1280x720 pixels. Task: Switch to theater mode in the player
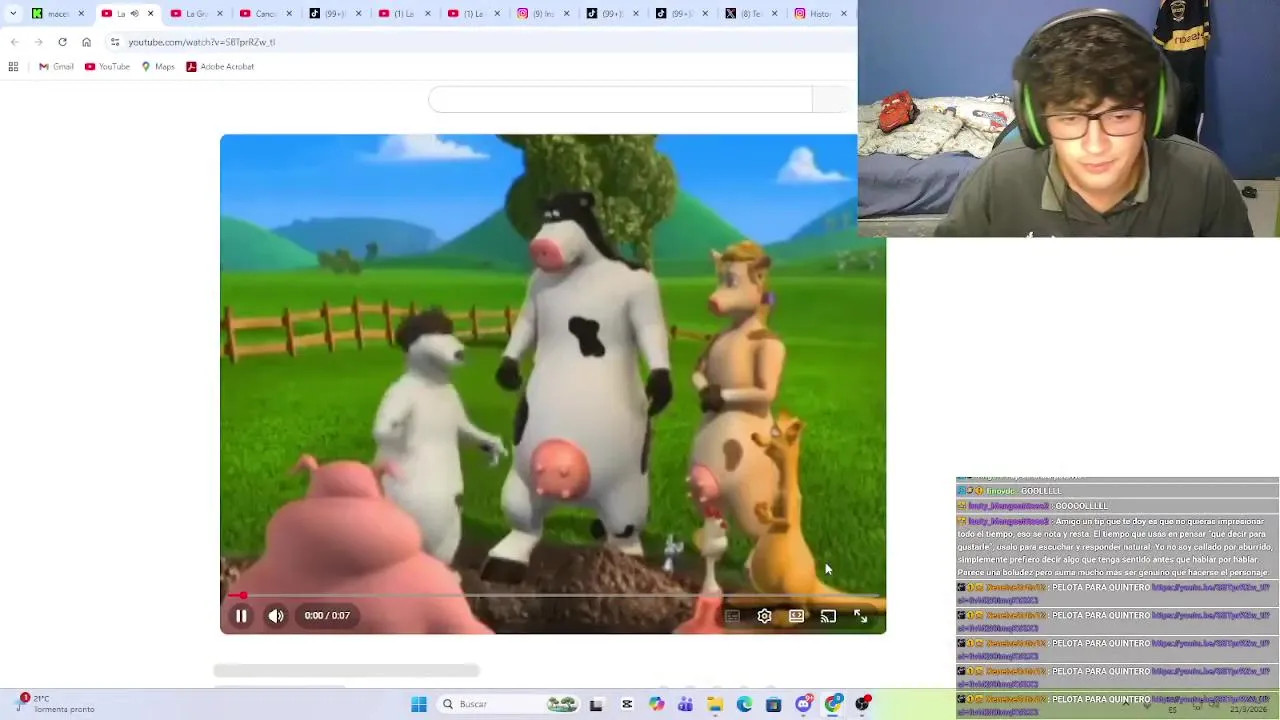tap(796, 616)
